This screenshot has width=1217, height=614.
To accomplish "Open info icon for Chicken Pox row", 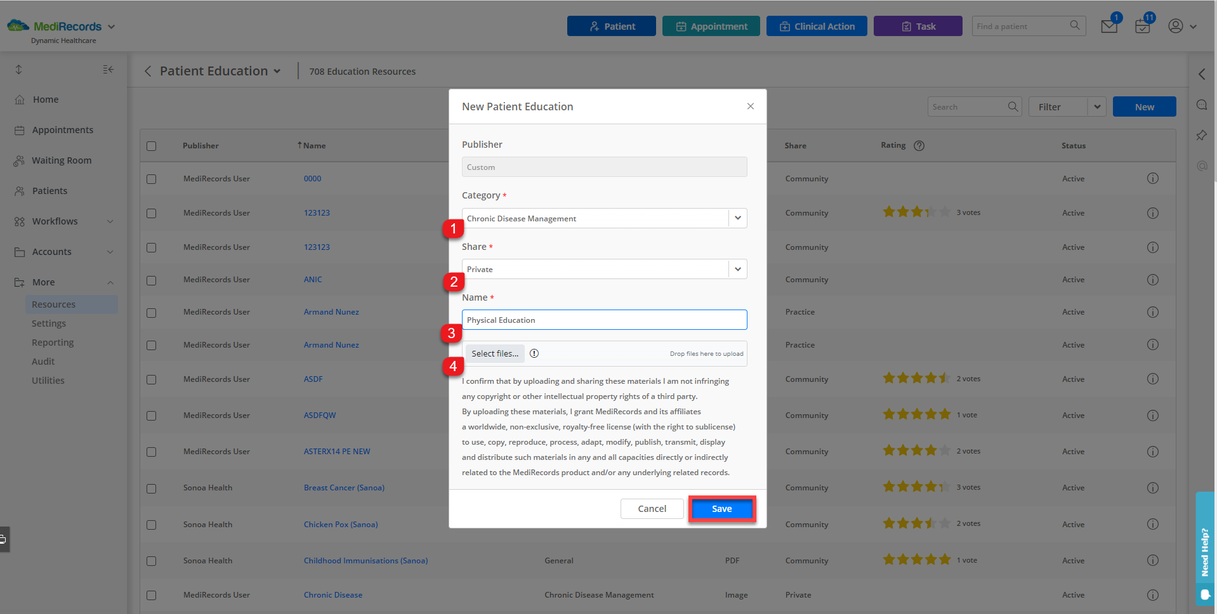I will coord(1152,524).
